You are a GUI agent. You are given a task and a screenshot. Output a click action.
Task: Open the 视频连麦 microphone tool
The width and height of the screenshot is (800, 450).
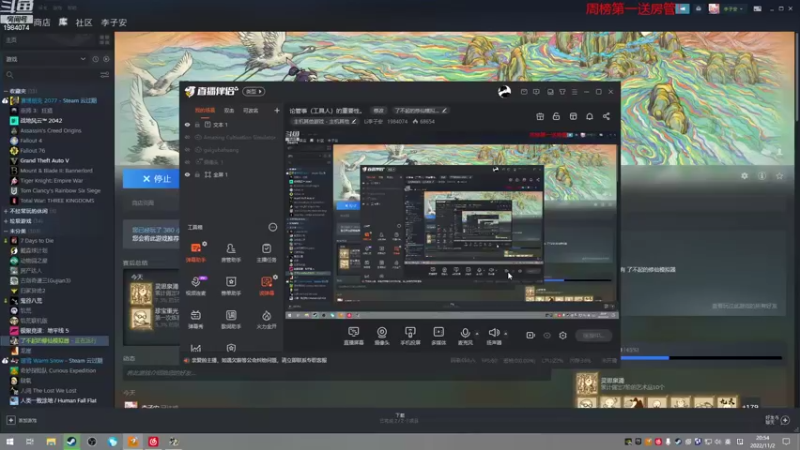click(196, 285)
